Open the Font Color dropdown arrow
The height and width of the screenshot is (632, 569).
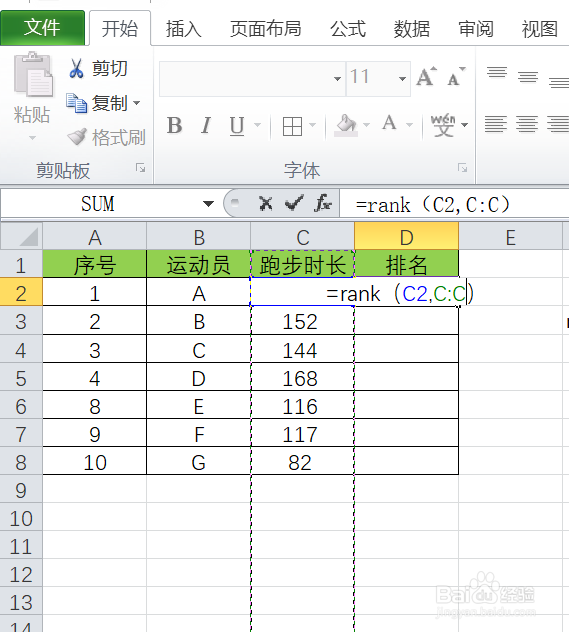pos(409,125)
